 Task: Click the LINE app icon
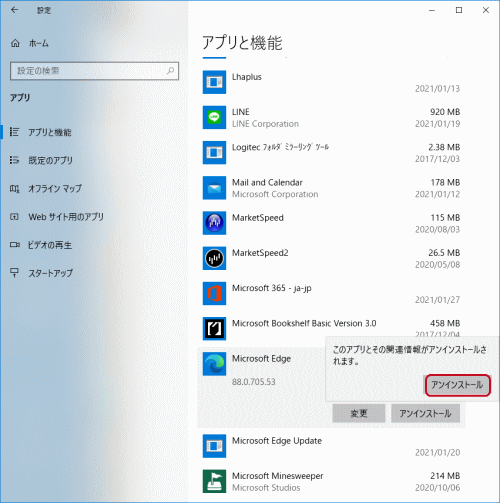[214, 117]
